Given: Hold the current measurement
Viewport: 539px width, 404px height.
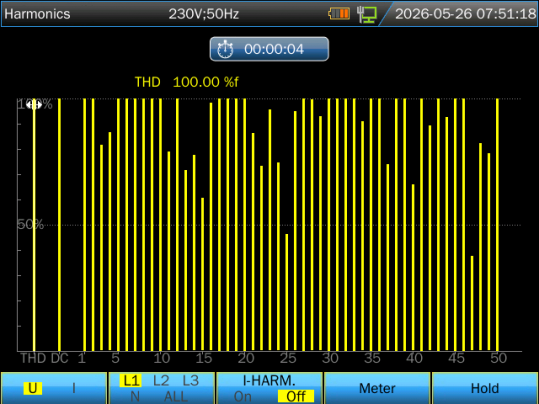Looking at the screenshot, I should coord(485,389).
